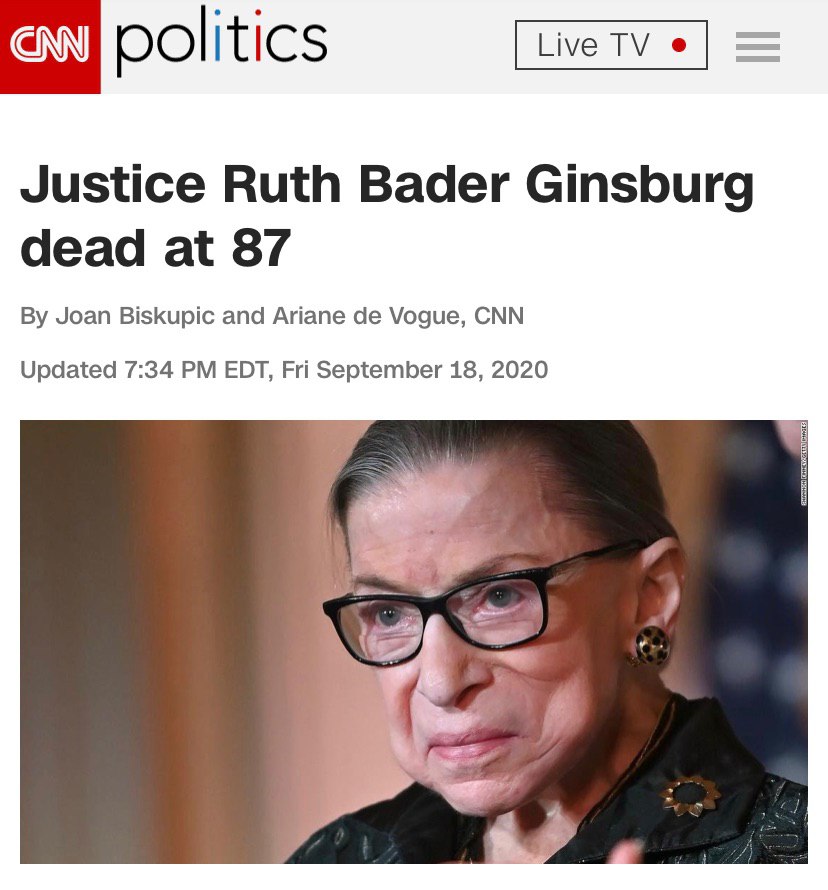The width and height of the screenshot is (828, 890).
Task: Click the Live TV button
Action: pos(611,45)
